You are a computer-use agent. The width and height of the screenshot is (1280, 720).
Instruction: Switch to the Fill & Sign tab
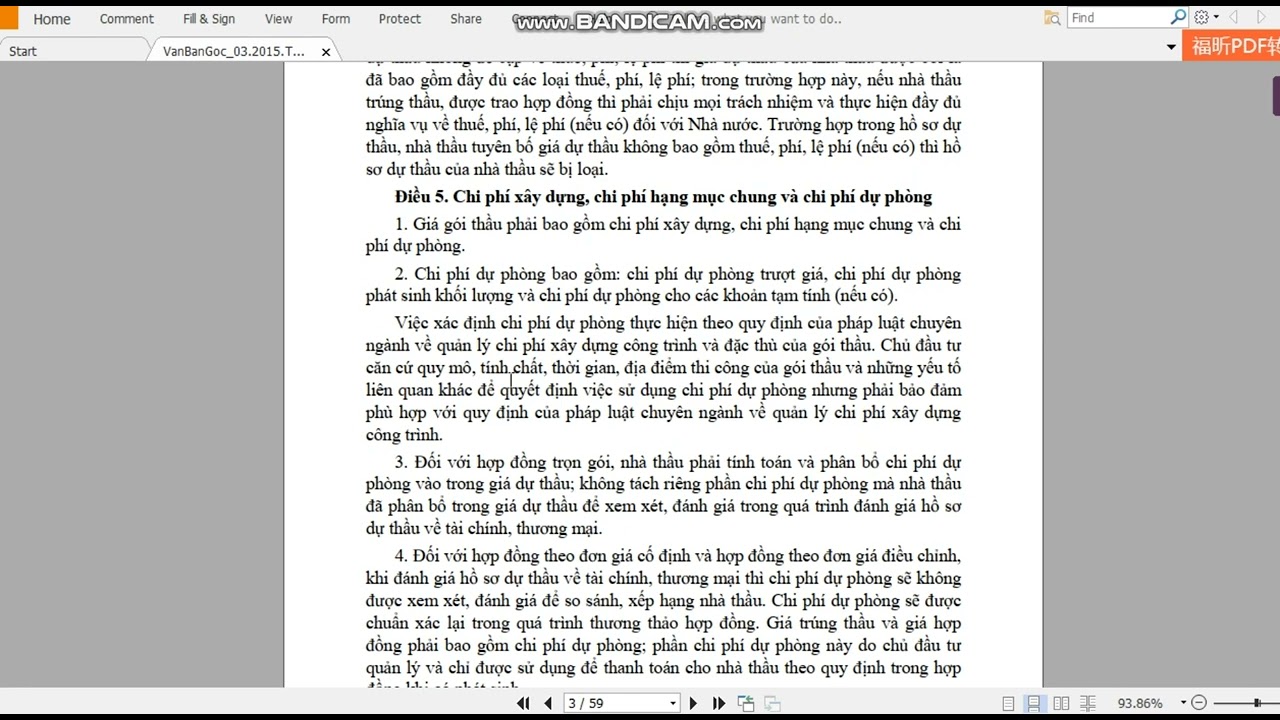pos(209,19)
